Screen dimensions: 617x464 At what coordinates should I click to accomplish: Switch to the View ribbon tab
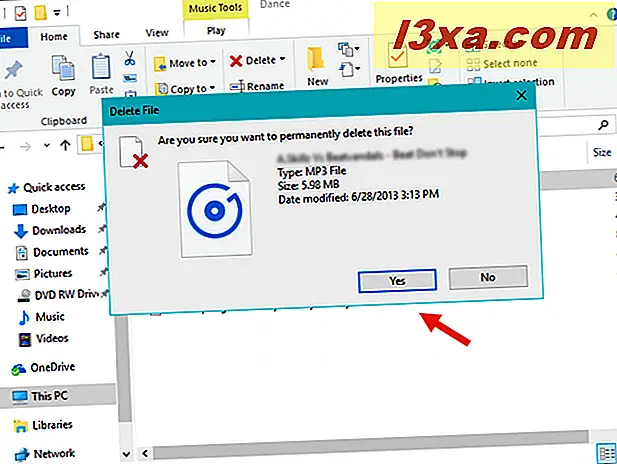[x=157, y=33]
